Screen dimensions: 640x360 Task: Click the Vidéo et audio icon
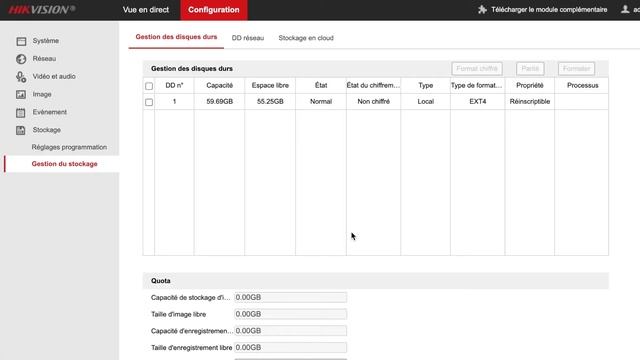point(21,77)
